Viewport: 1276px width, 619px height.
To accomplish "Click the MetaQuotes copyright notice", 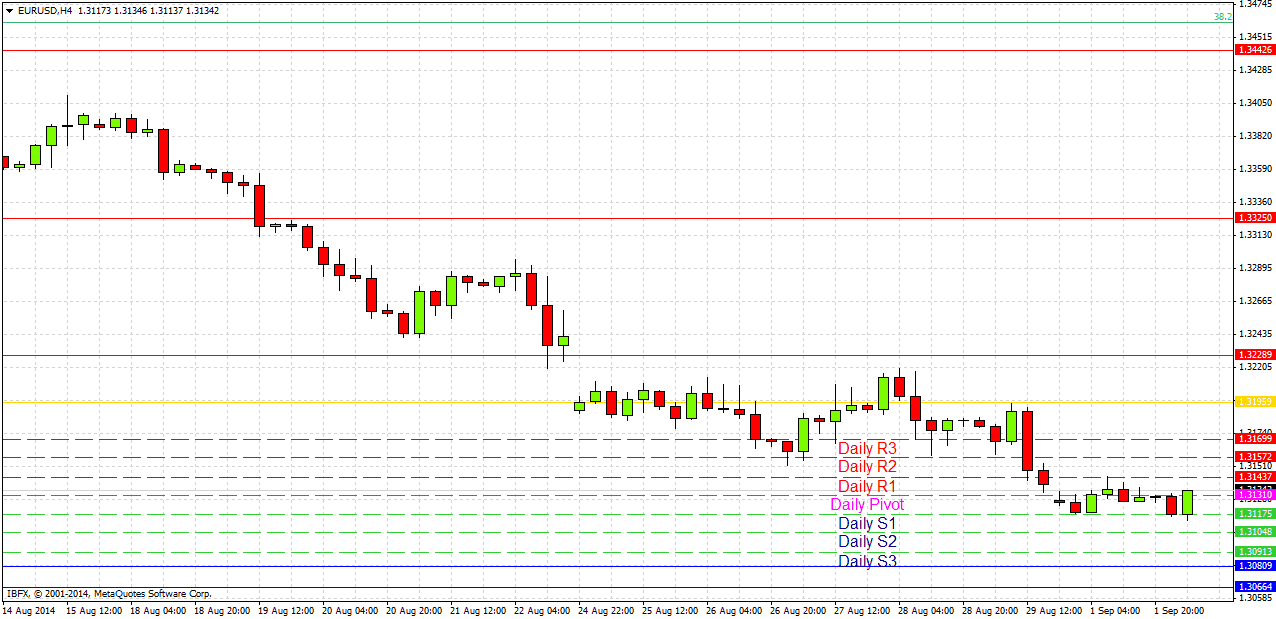I will (x=110, y=592).
